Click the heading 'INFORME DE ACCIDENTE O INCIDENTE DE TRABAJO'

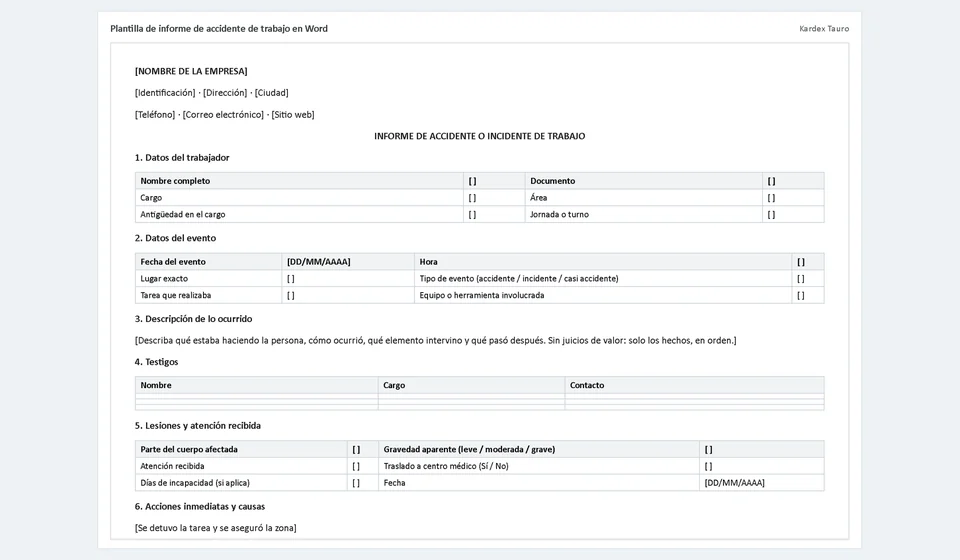coord(479,136)
